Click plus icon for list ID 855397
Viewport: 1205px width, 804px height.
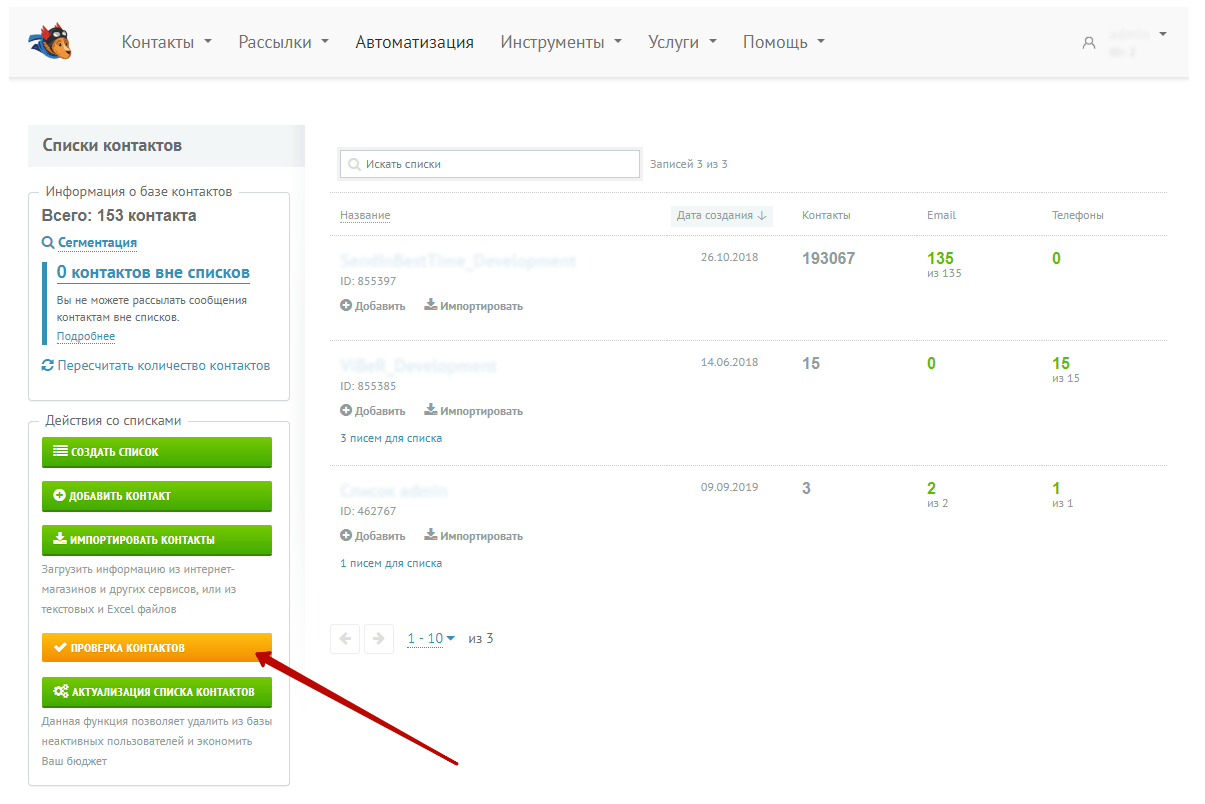pyautogui.click(x=346, y=306)
